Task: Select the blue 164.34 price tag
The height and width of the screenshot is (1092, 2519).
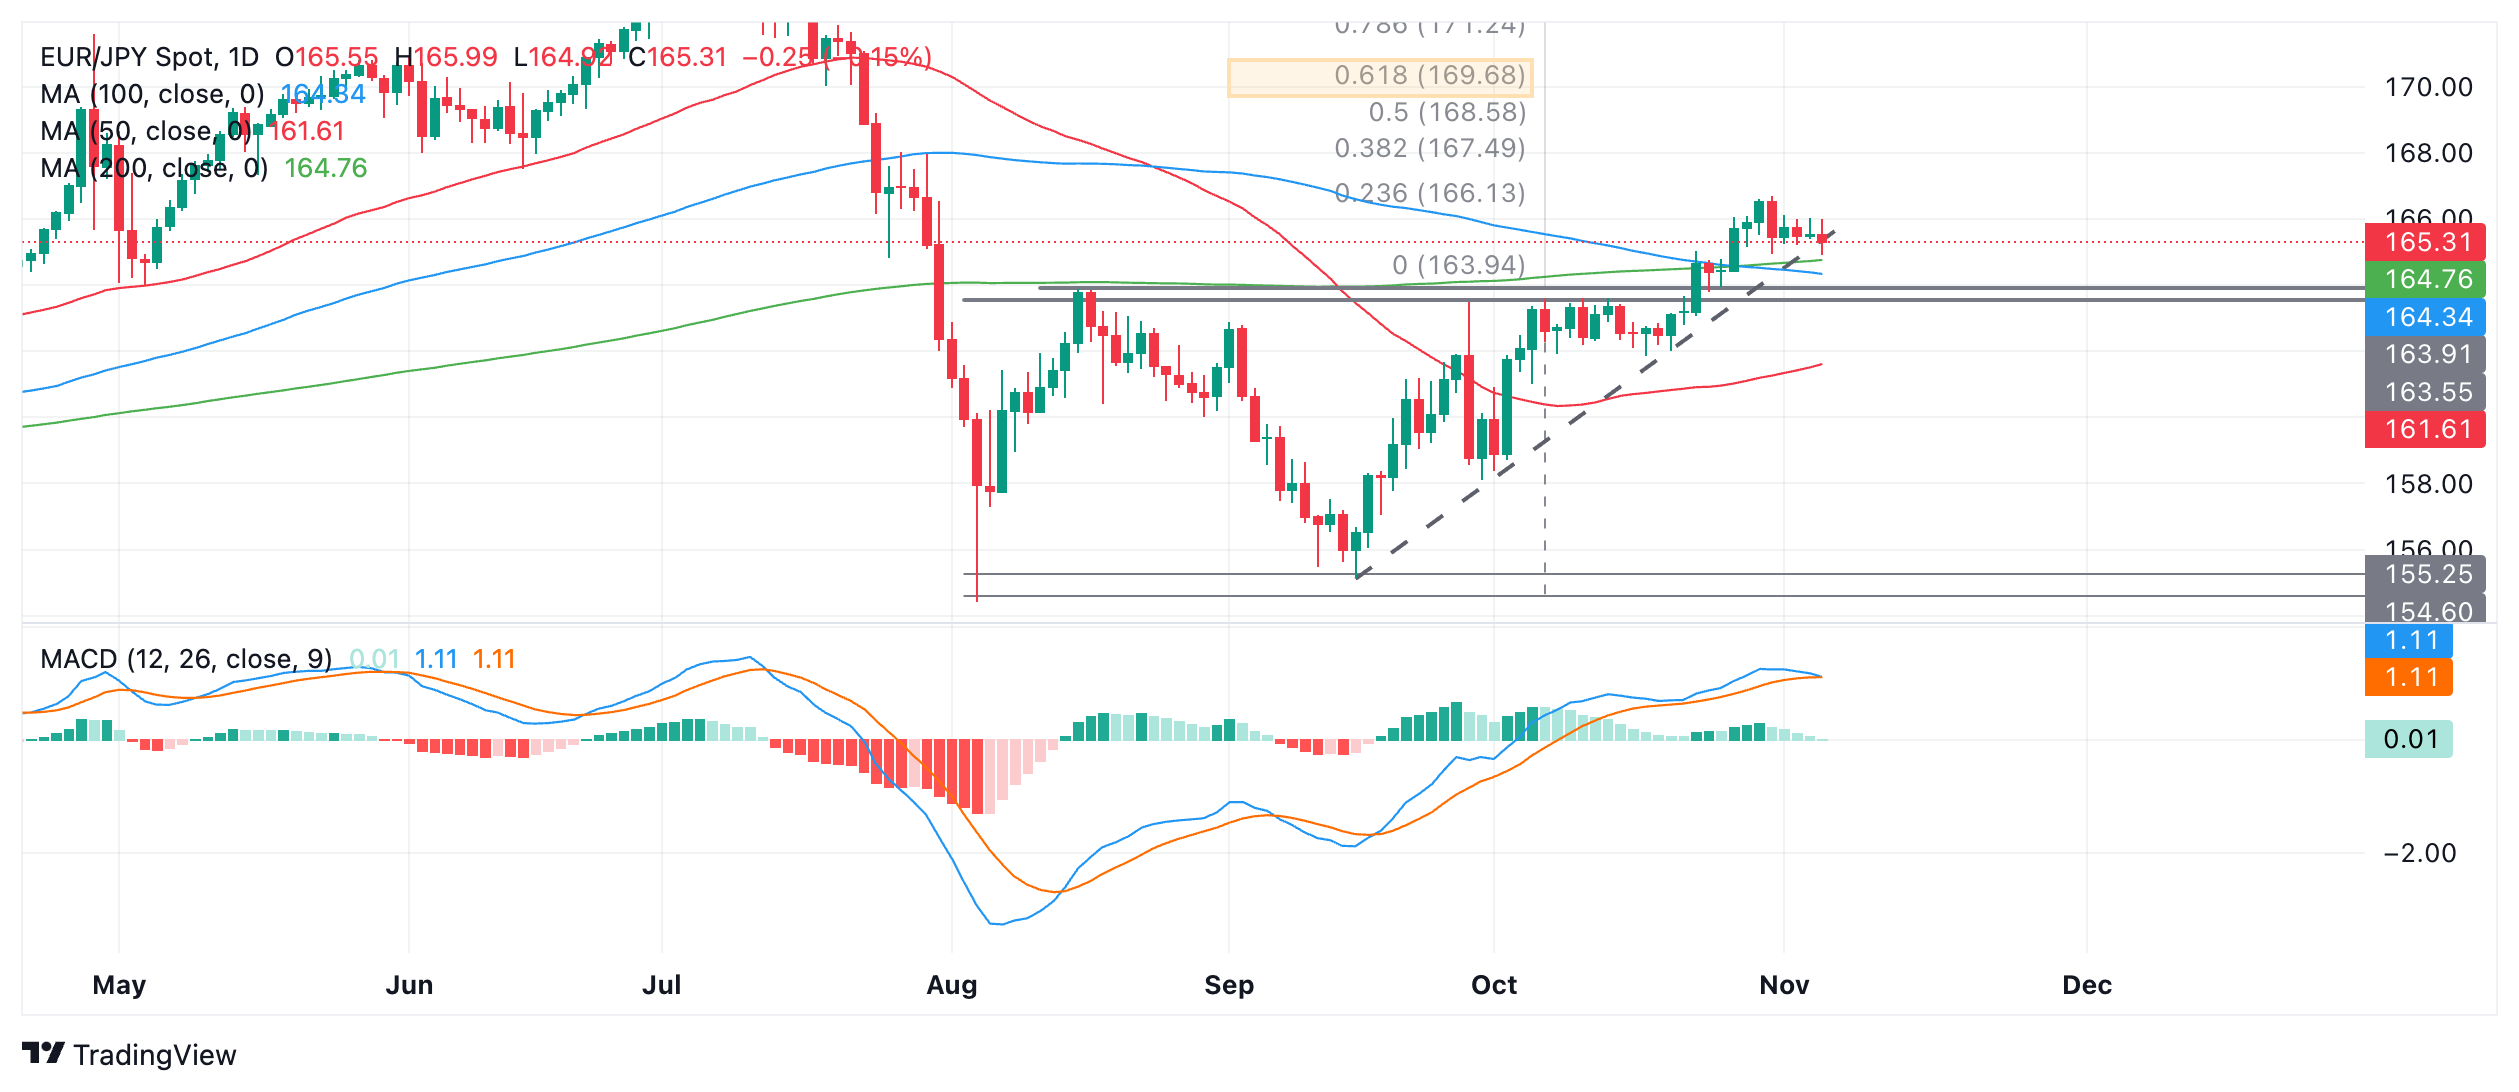Action: click(2424, 317)
